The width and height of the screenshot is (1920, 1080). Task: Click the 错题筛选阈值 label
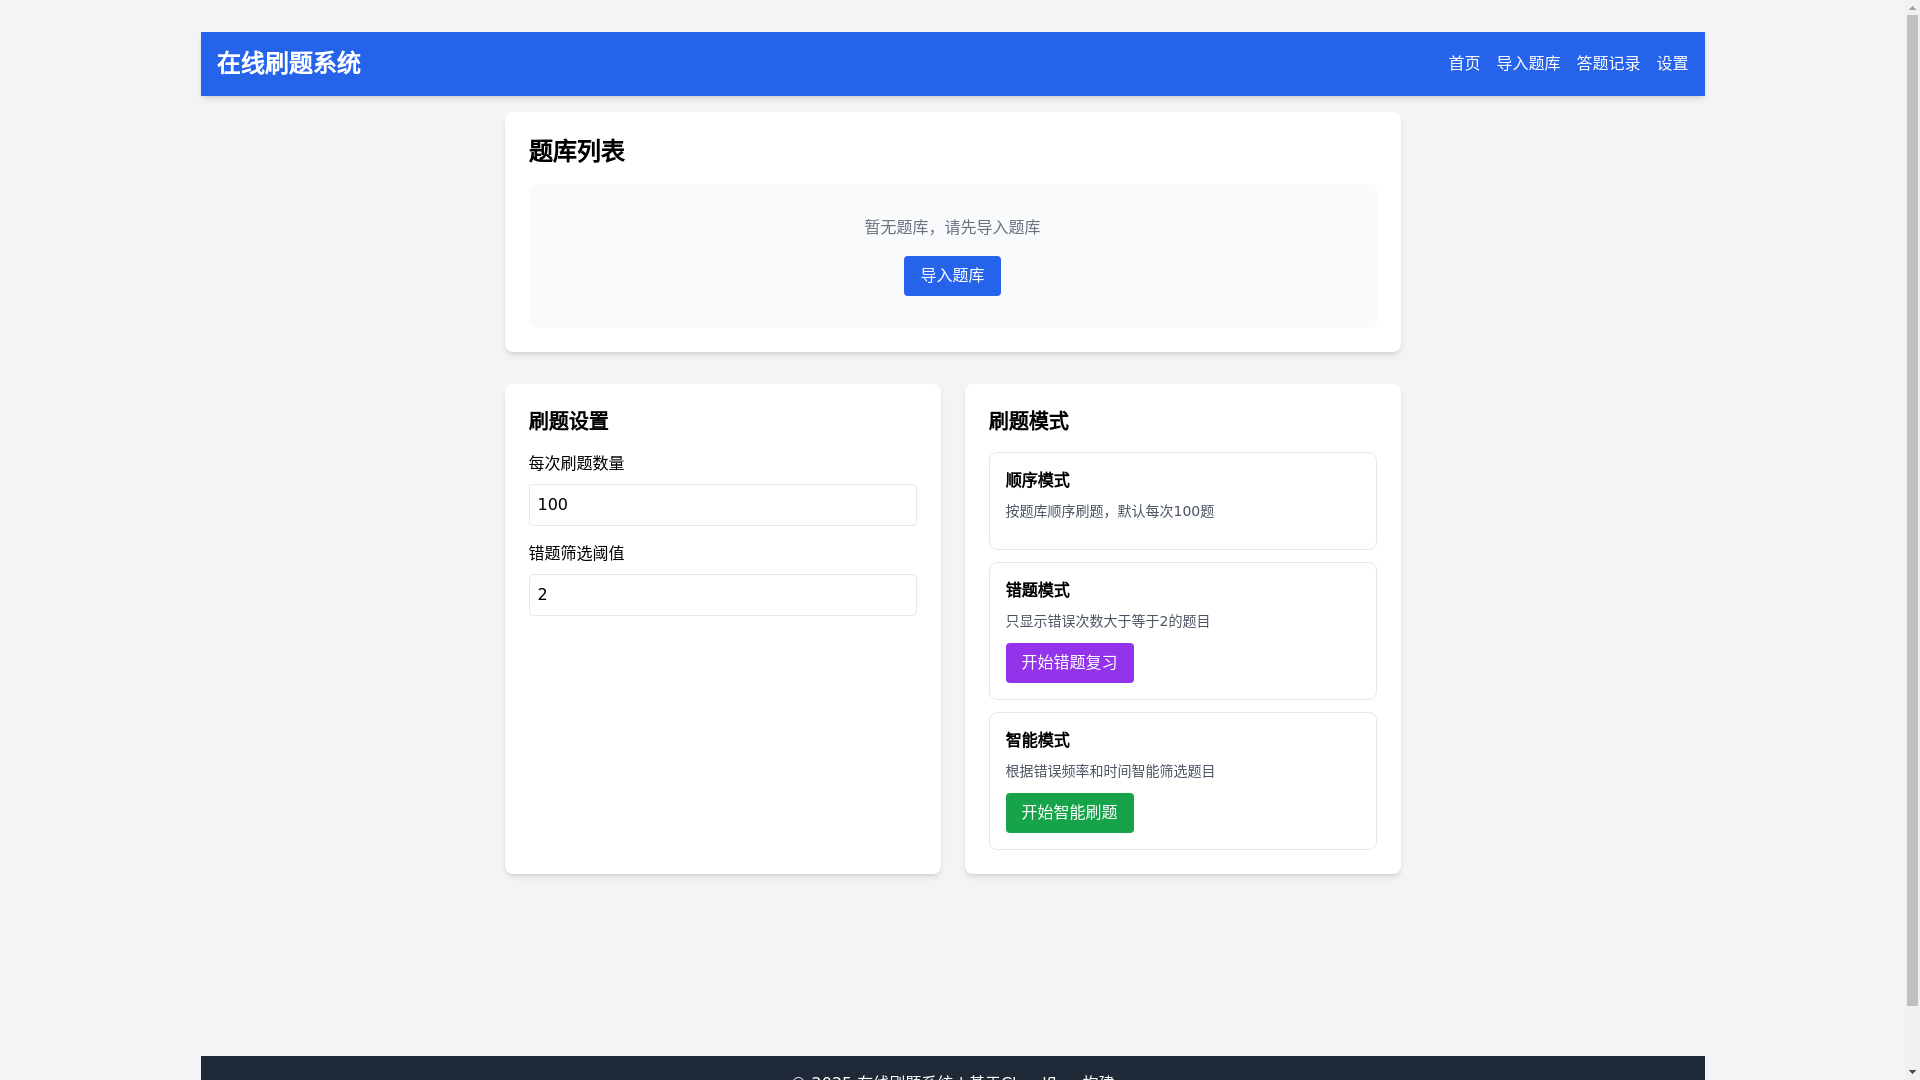[x=576, y=554]
